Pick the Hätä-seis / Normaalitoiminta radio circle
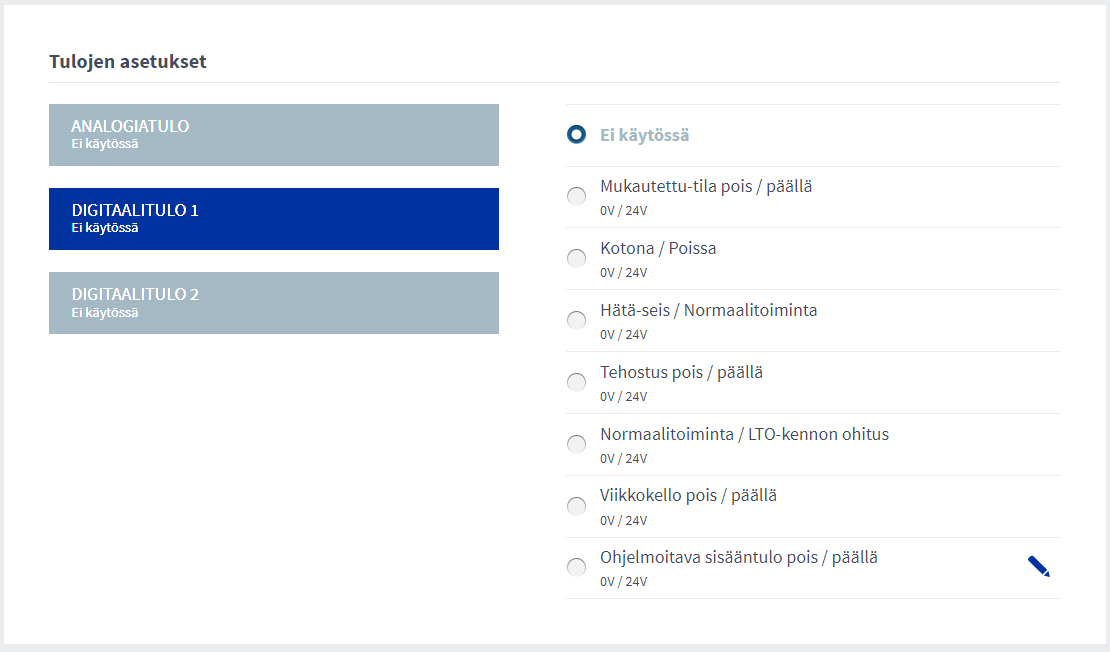This screenshot has width=1110, height=652. tap(576, 320)
